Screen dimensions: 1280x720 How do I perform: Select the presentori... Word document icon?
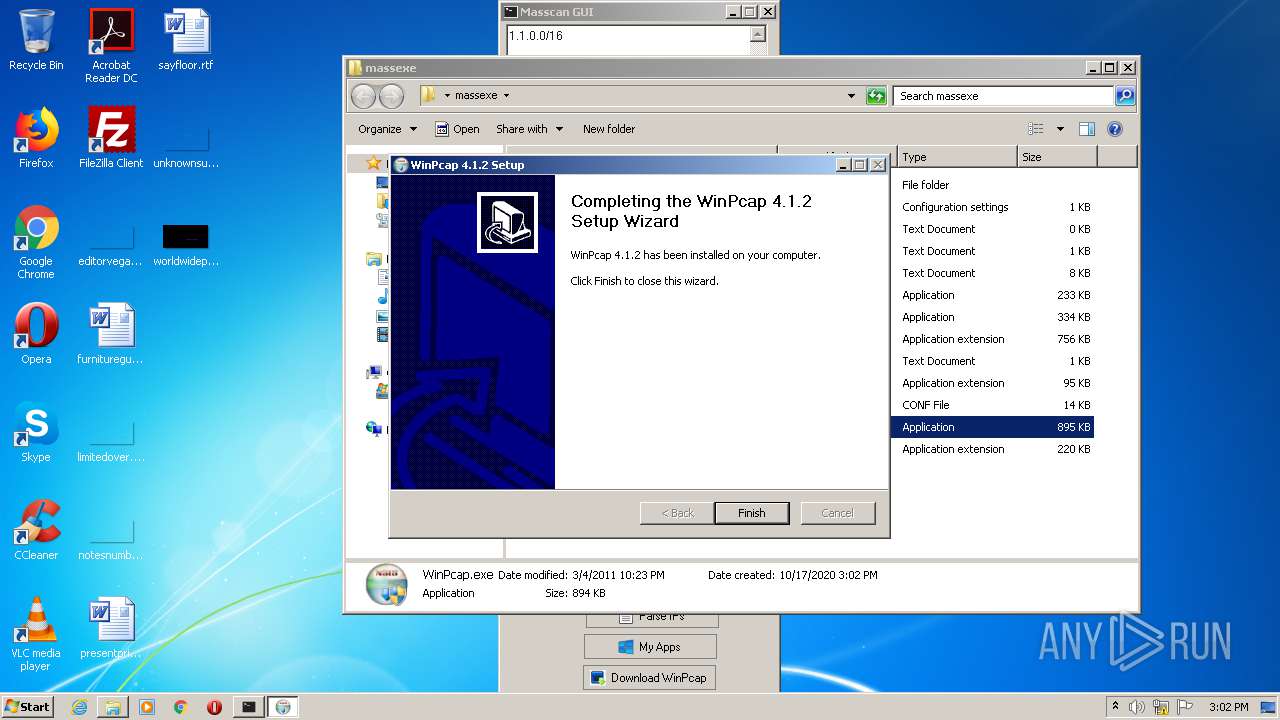tap(111, 628)
